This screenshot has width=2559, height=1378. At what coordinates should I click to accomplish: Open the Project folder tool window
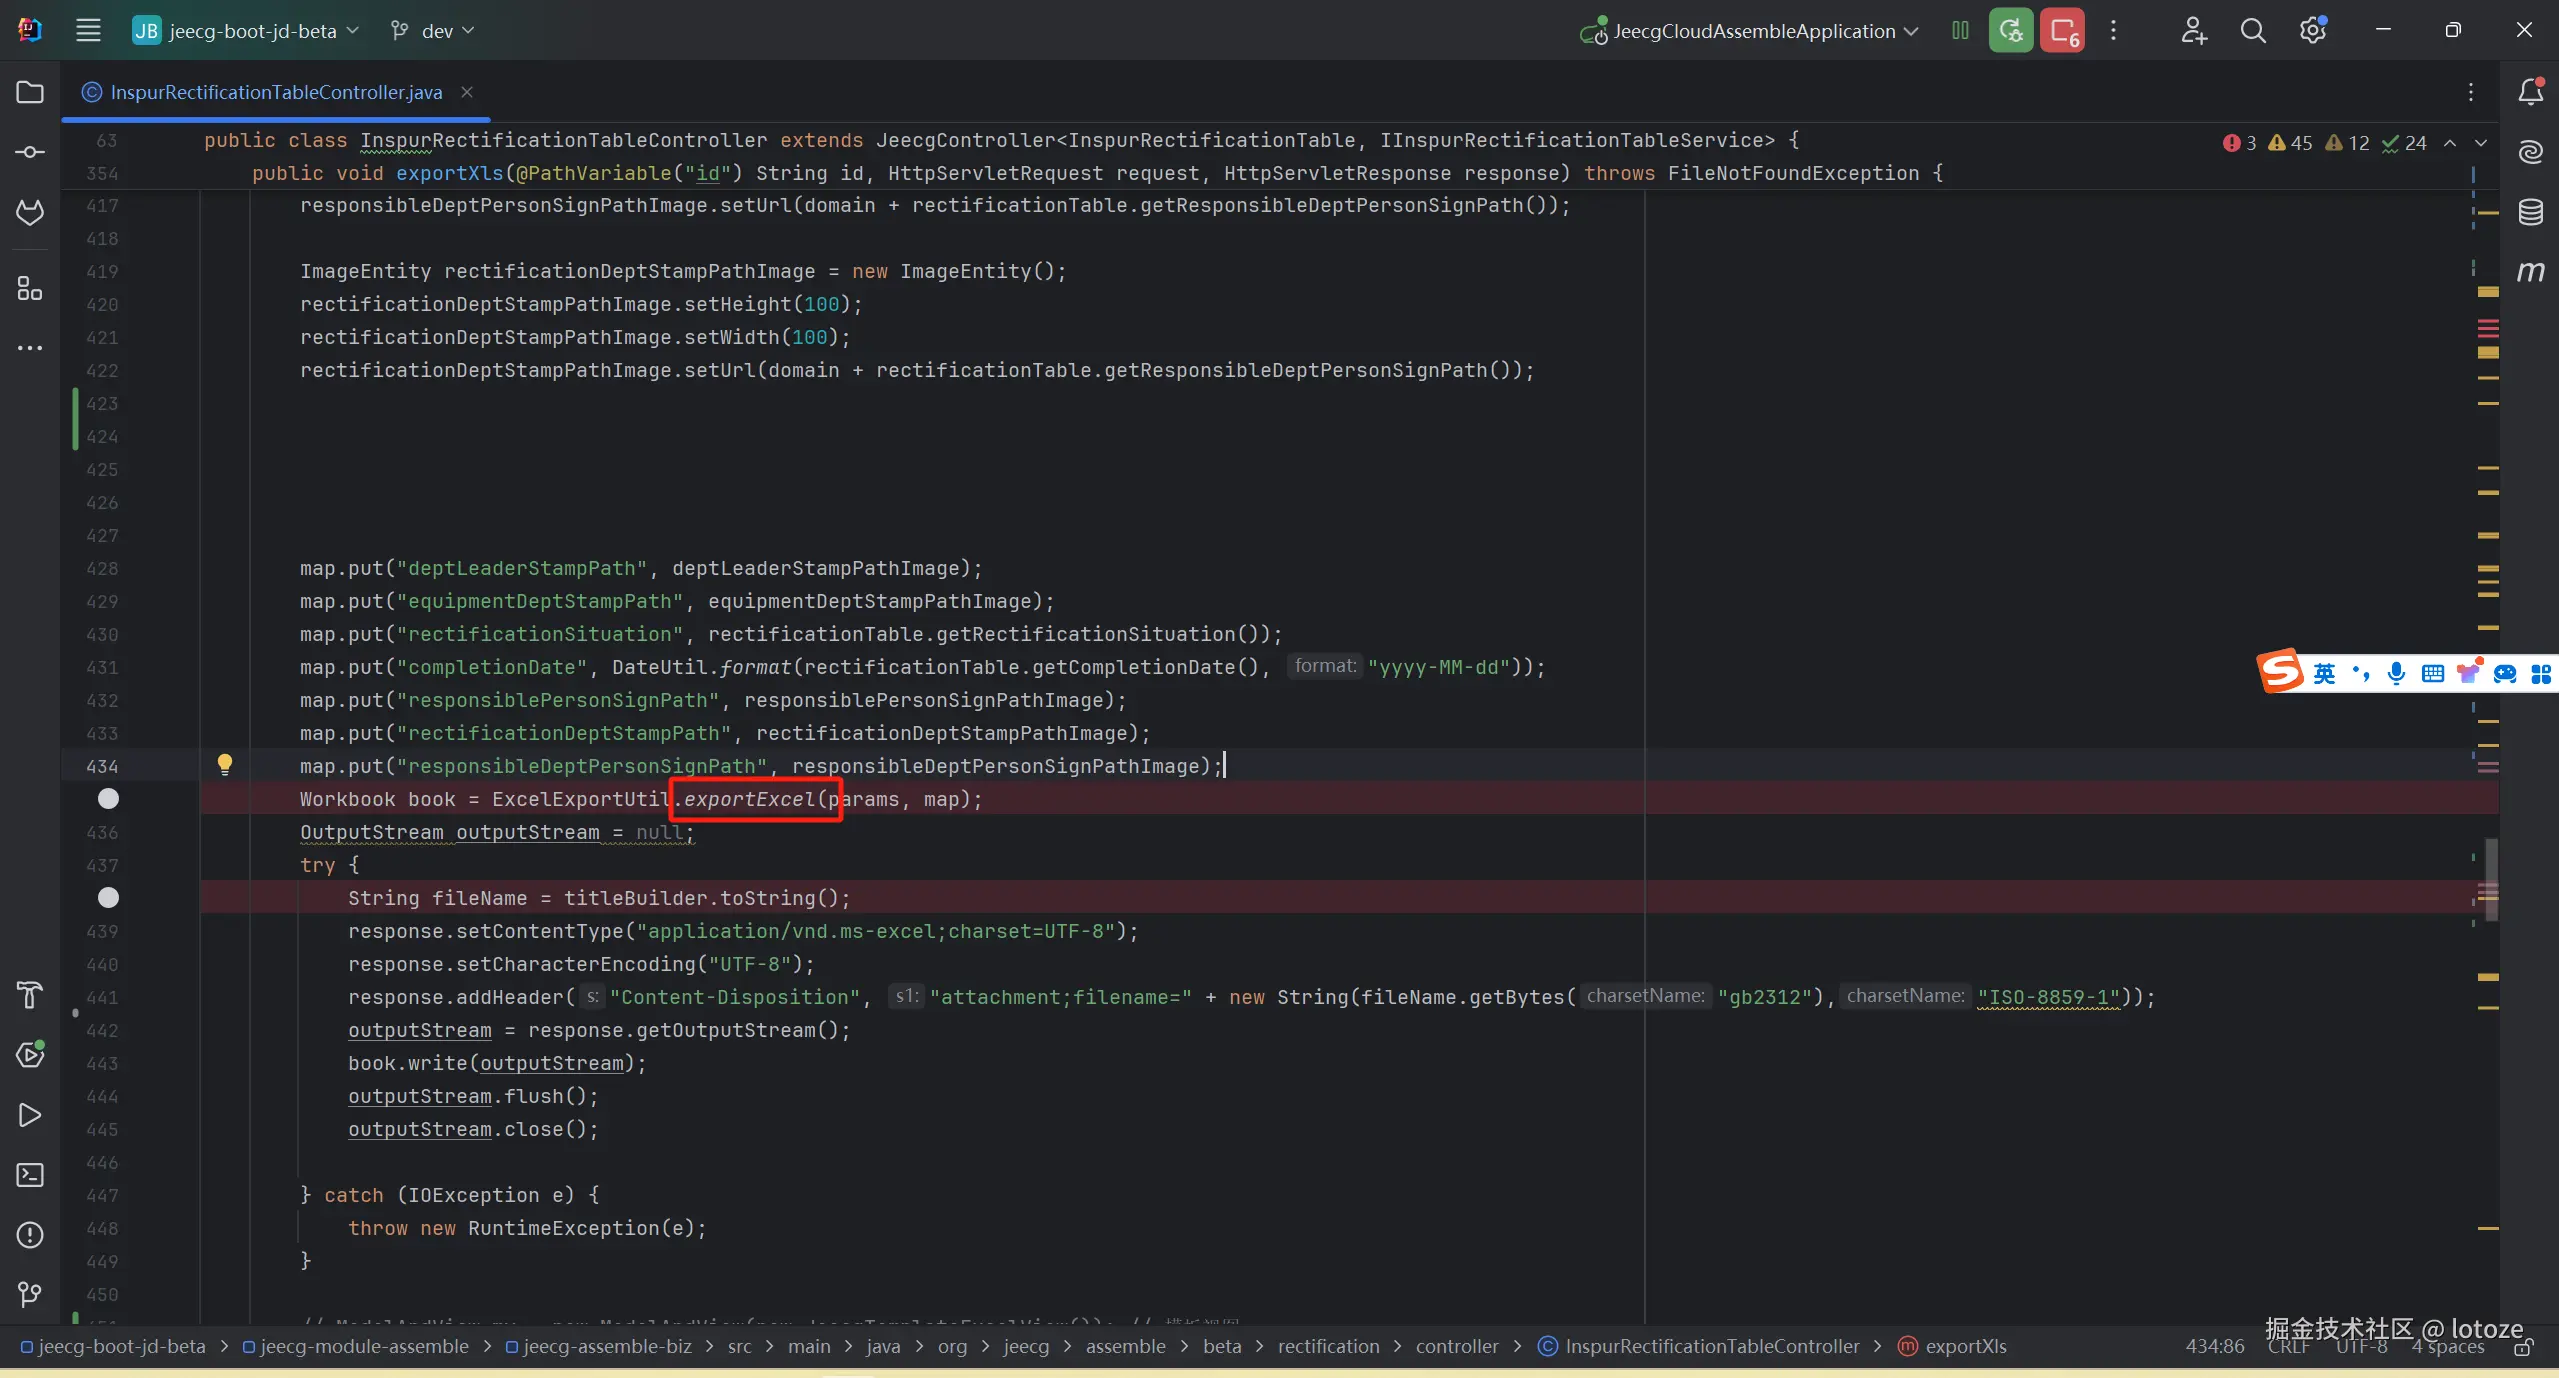click(x=30, y=92)
